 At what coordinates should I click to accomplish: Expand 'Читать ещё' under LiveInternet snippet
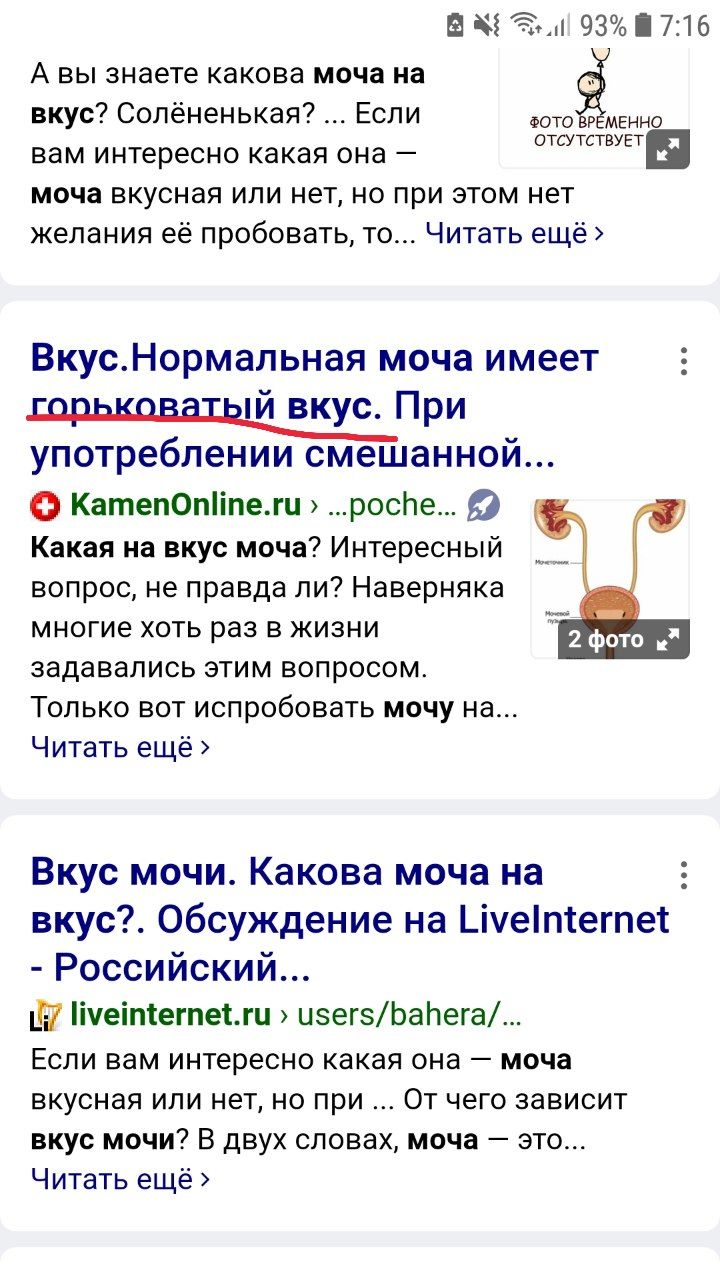[x=121, y=1179]
